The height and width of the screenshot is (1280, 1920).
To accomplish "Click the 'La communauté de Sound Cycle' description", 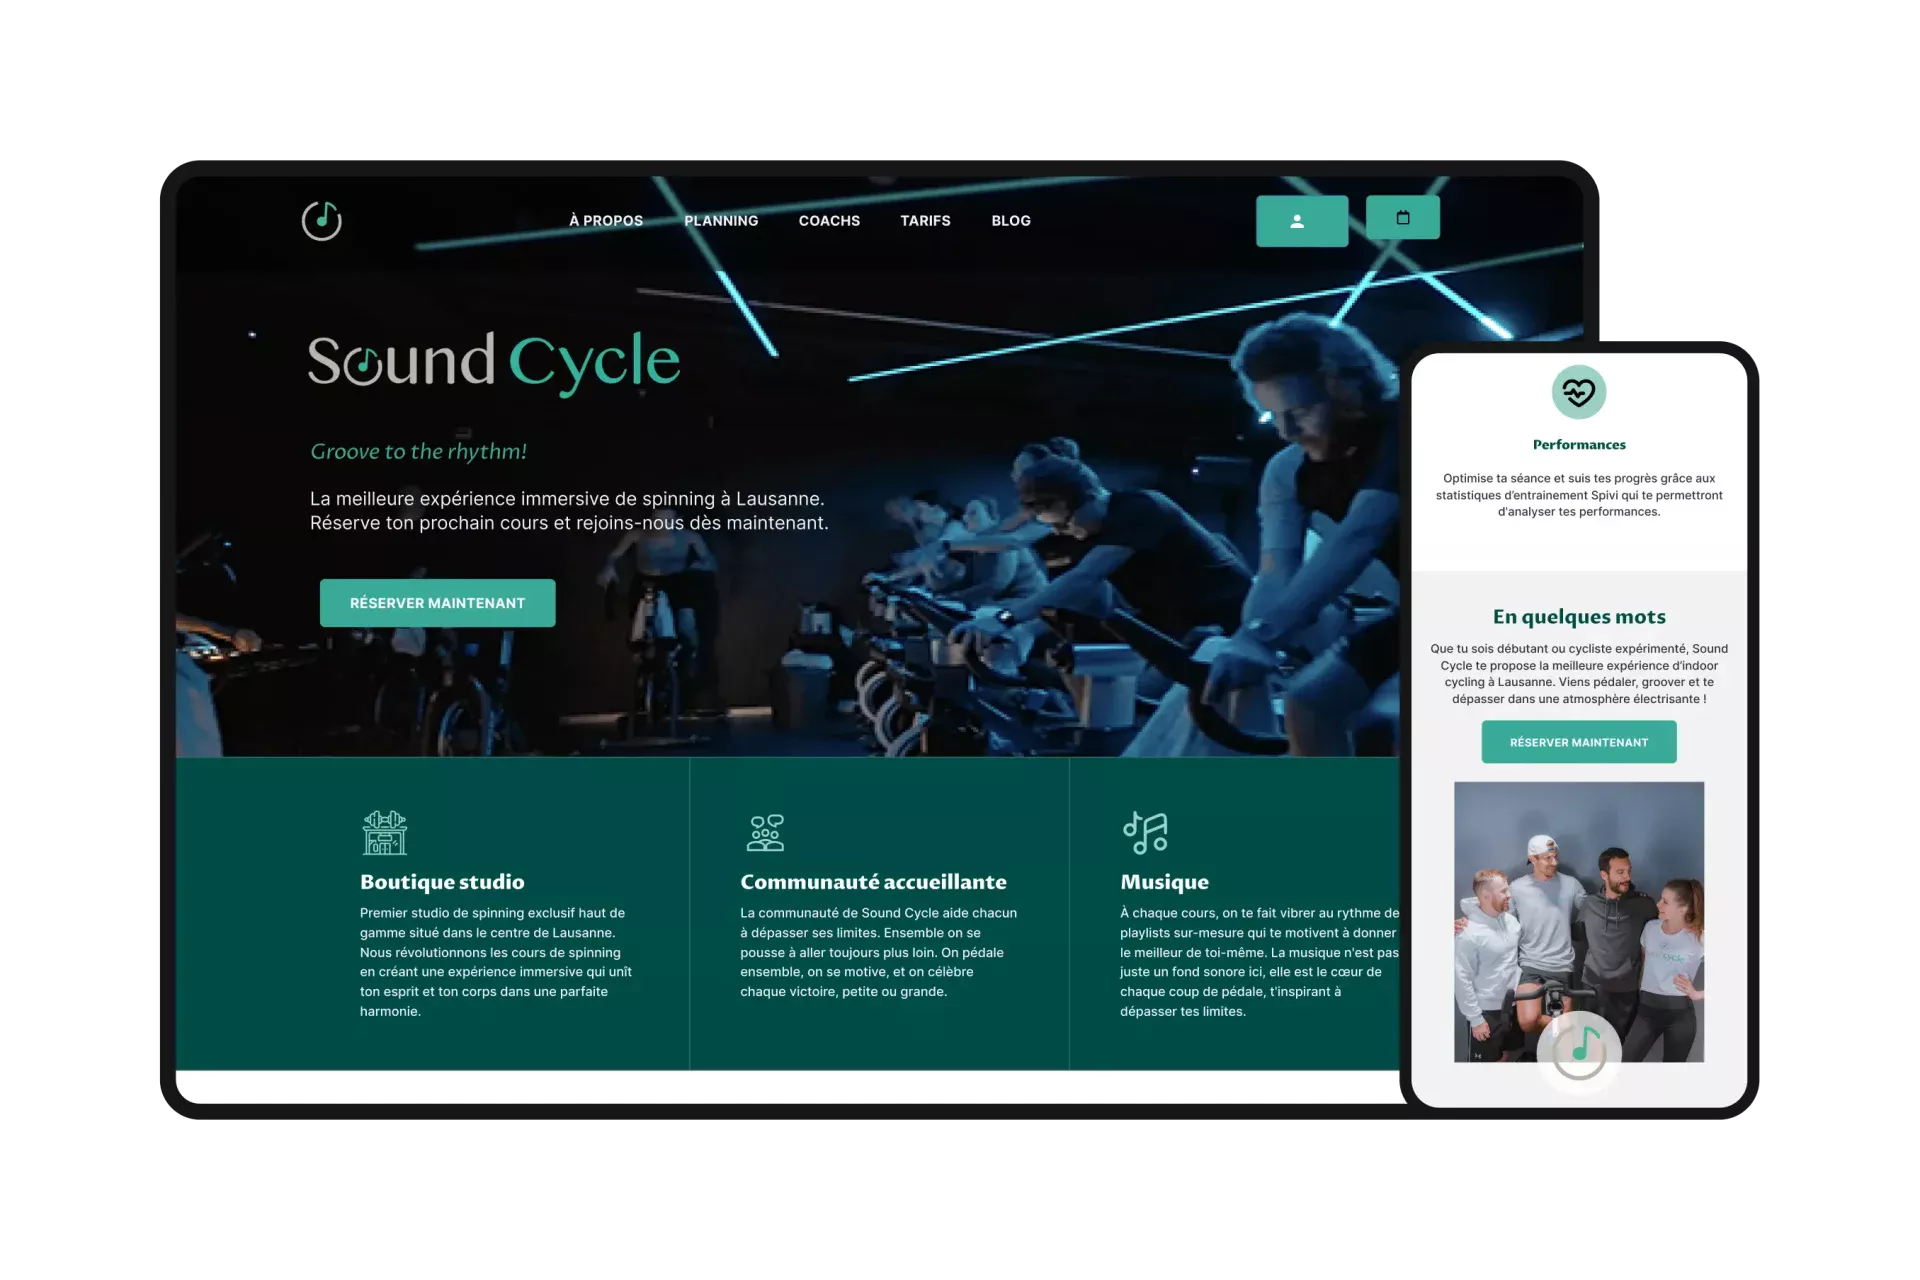I will pos(878,952).
